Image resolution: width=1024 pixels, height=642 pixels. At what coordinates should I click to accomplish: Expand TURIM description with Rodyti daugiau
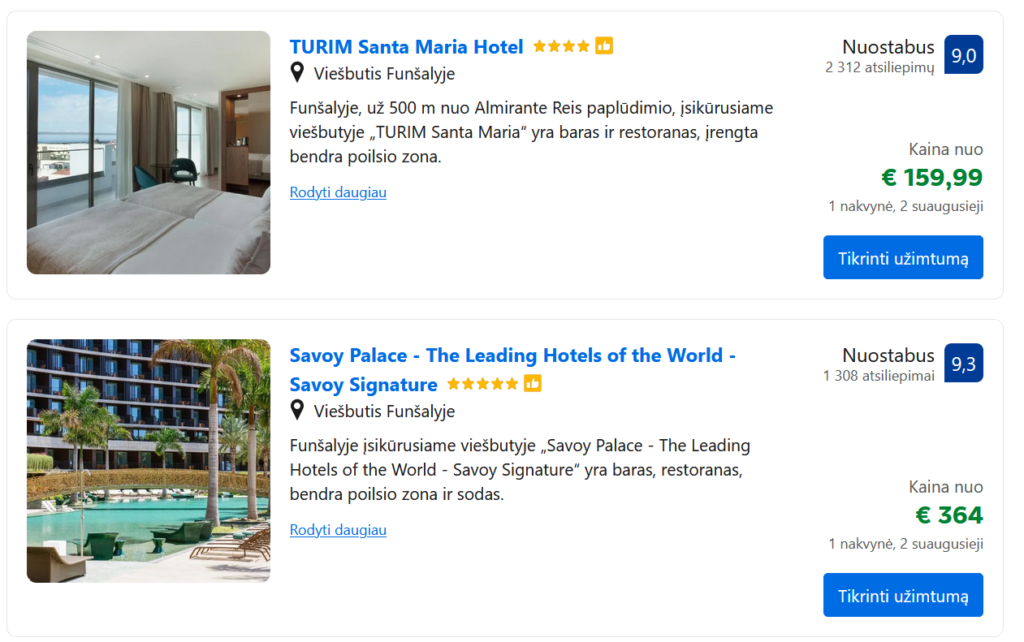(x=338, y=192)
